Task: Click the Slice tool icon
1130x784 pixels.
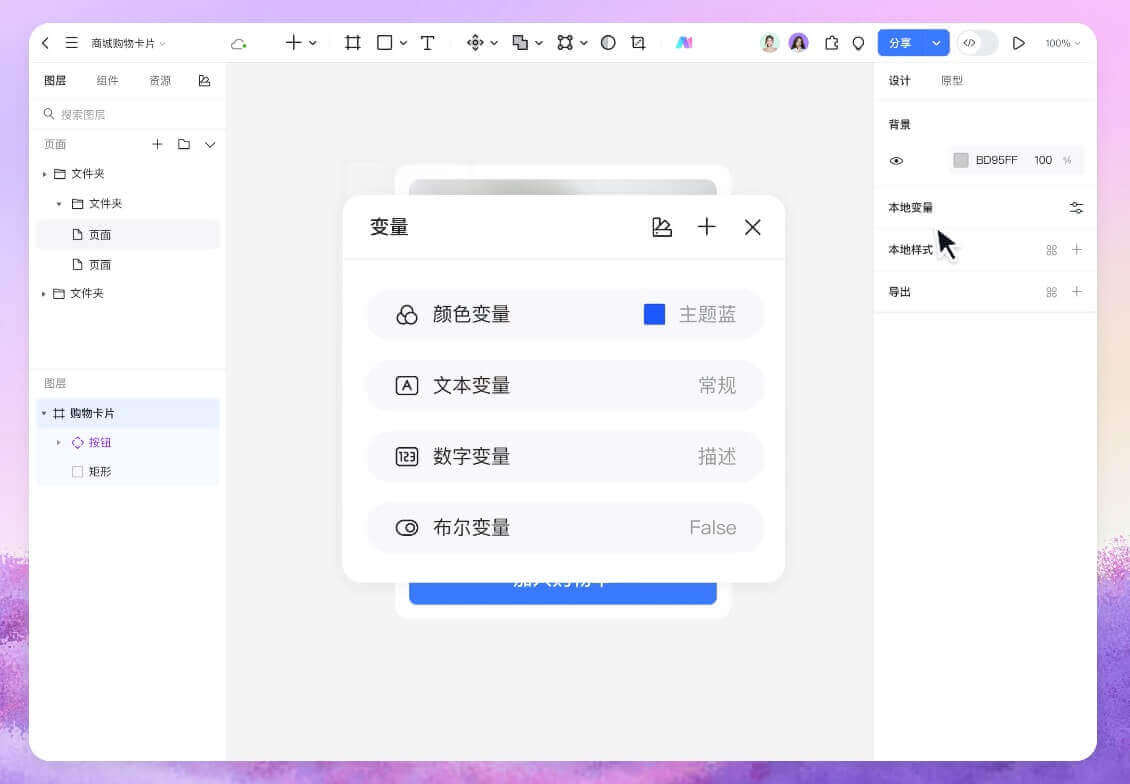Action: 638,43
